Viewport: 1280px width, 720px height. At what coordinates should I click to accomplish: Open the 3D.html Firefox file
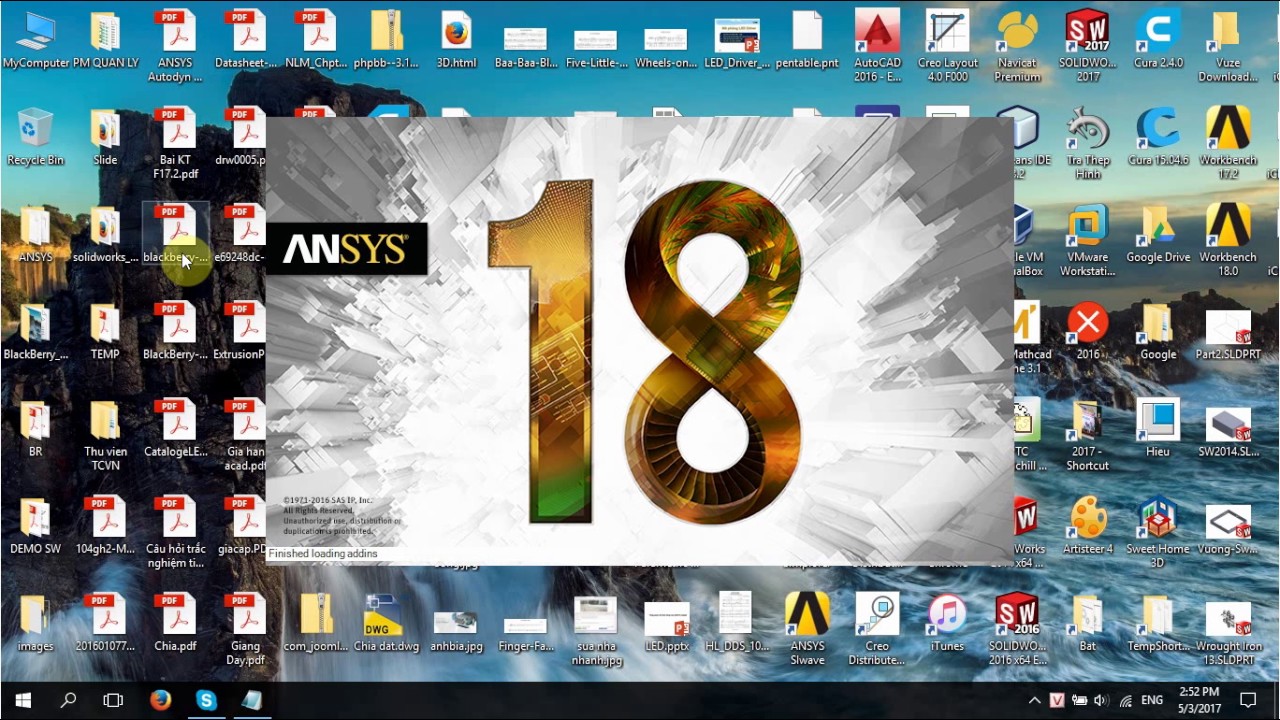click(456, 40)
